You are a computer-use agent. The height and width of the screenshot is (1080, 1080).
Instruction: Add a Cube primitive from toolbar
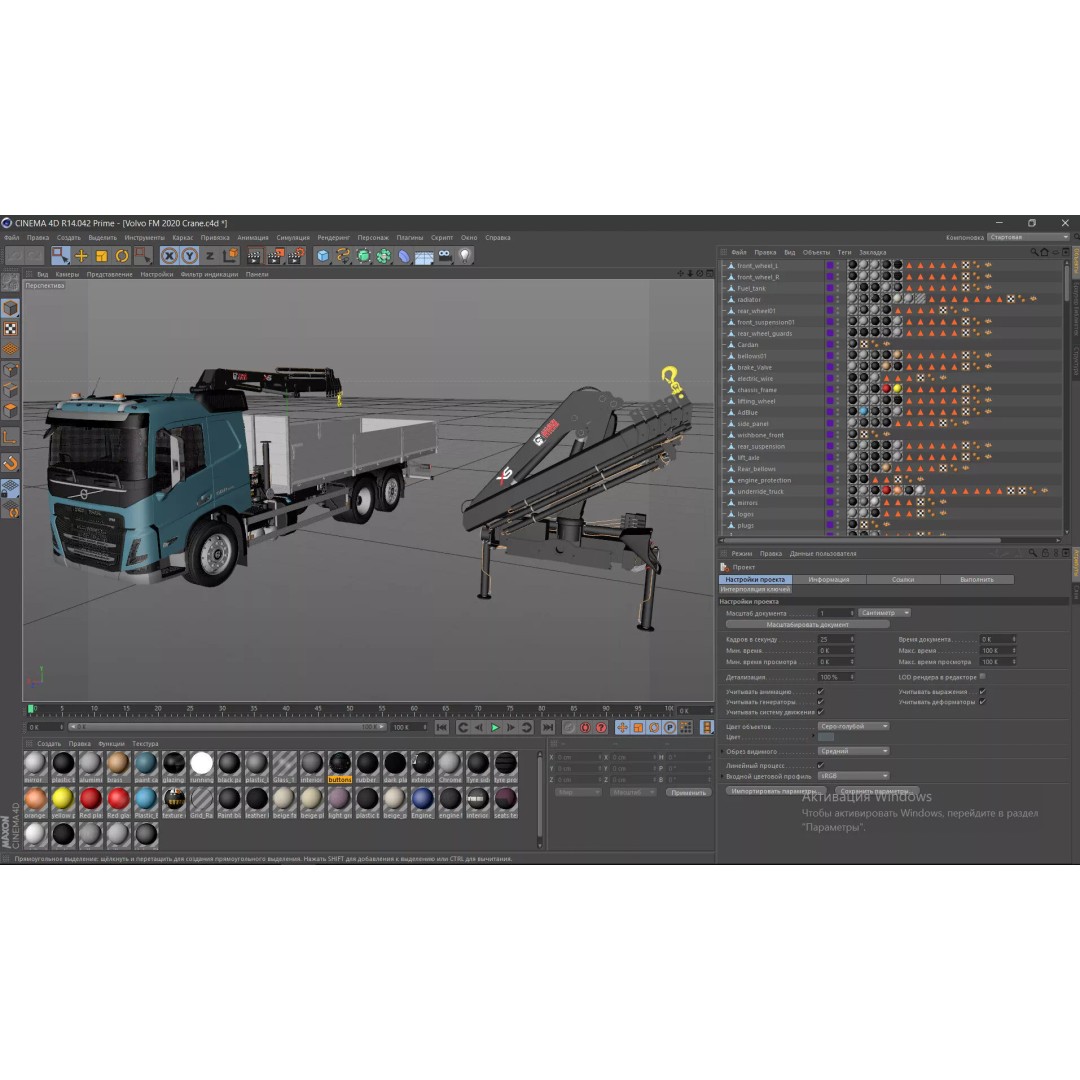pos(322,256)
